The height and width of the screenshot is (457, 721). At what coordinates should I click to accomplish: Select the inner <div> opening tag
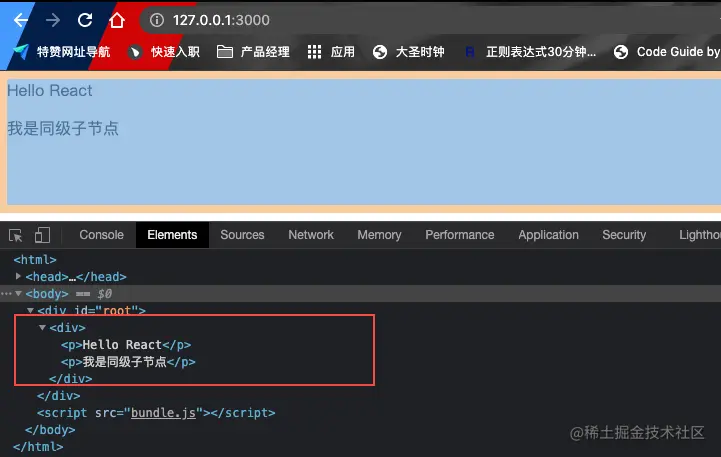(68, 328)
